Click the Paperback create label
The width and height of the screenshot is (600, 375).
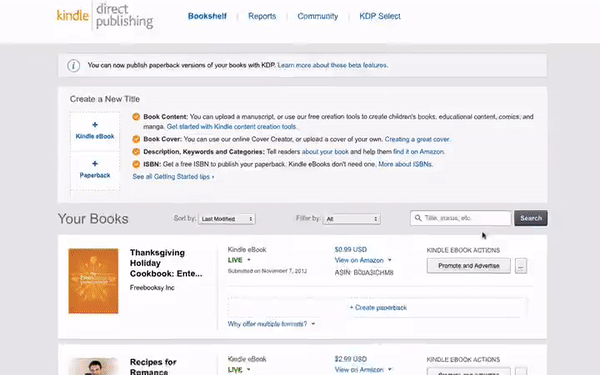(95, 175)
